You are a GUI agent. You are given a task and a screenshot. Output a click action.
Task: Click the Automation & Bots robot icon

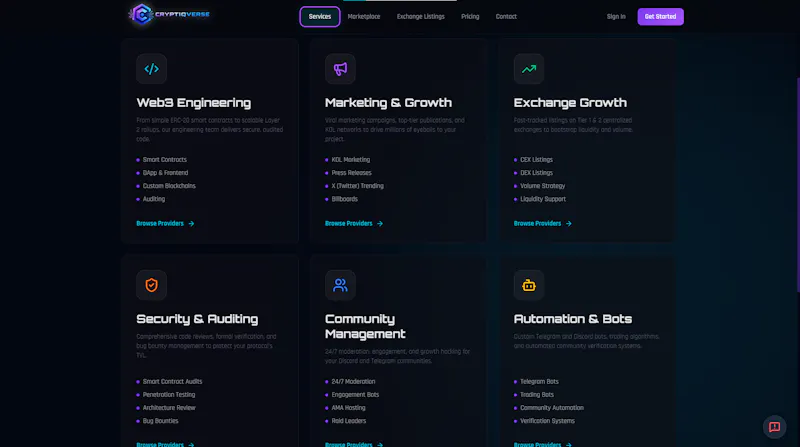(x=529, y=285)
